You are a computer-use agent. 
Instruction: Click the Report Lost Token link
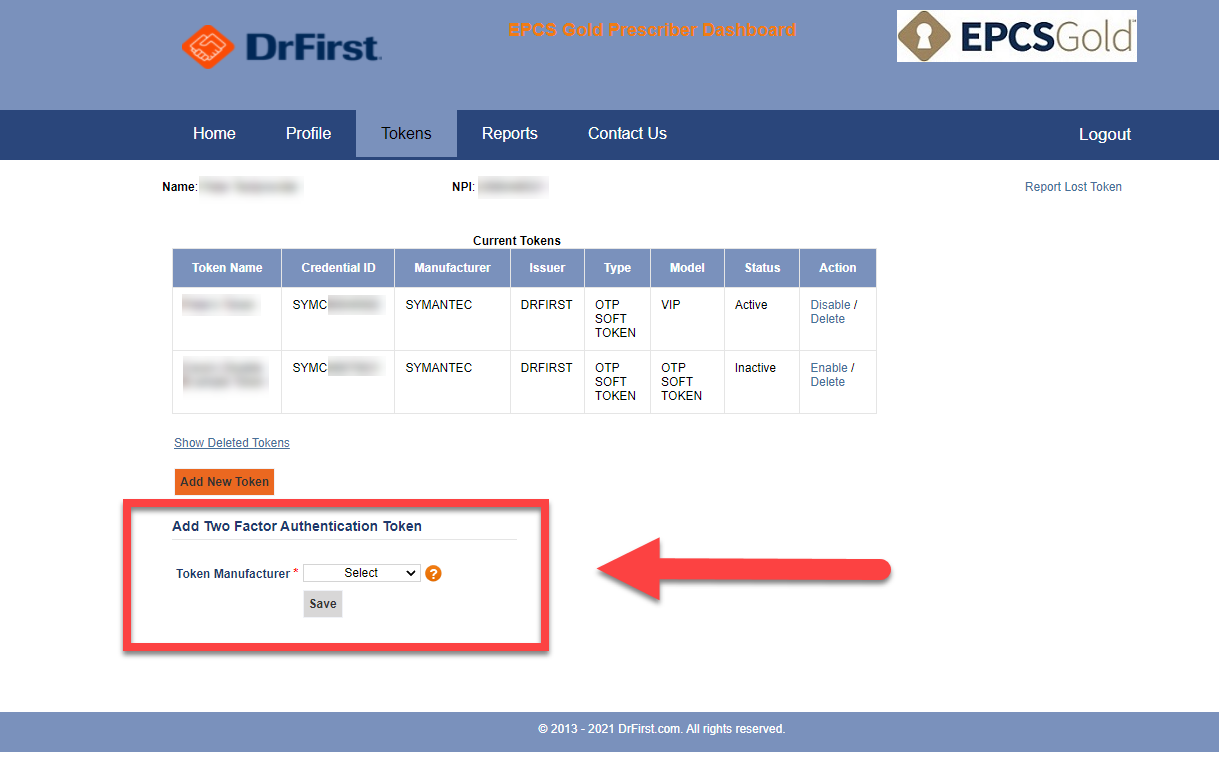click(x=1073, y=187)
